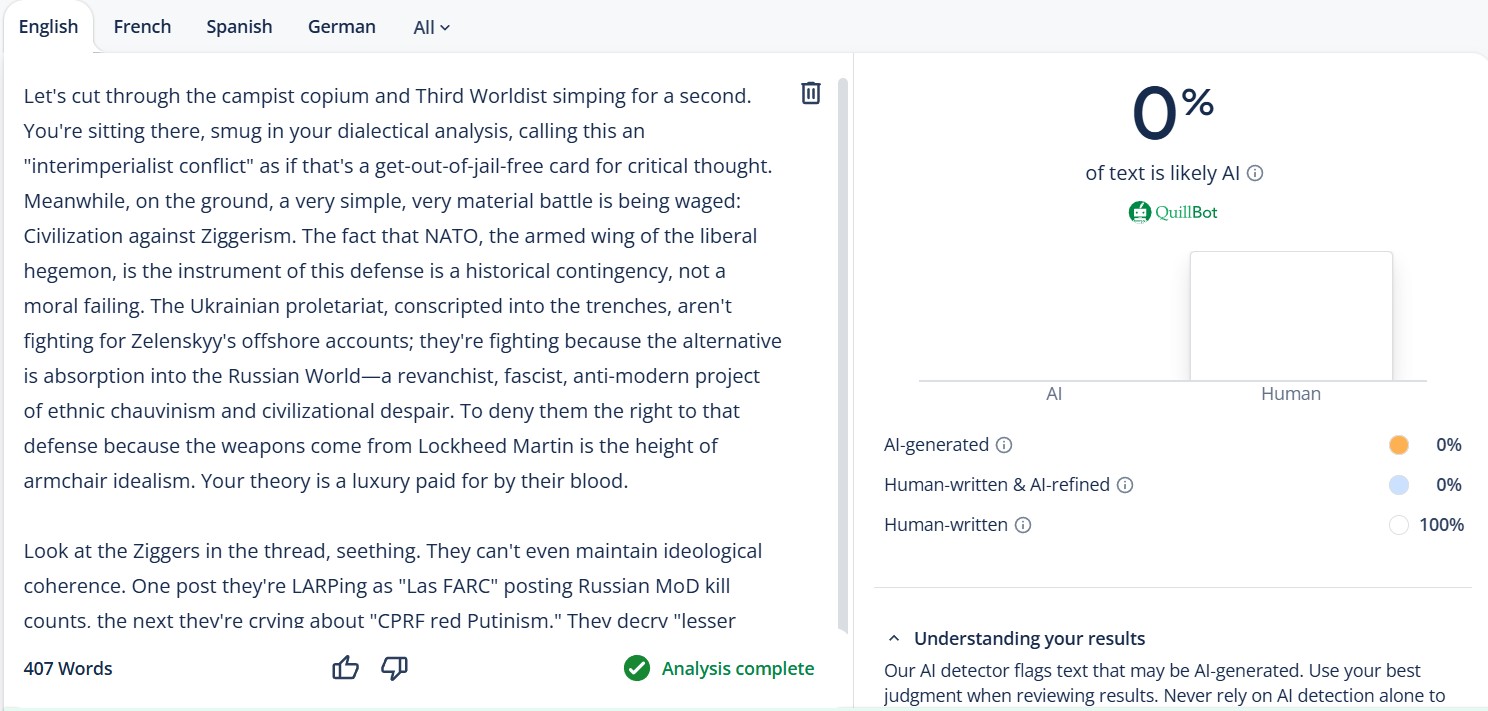Viewport: 1488px width, 711px height.
Task: Click the thumbs down feedback icon
Action: tap(395, 668)
